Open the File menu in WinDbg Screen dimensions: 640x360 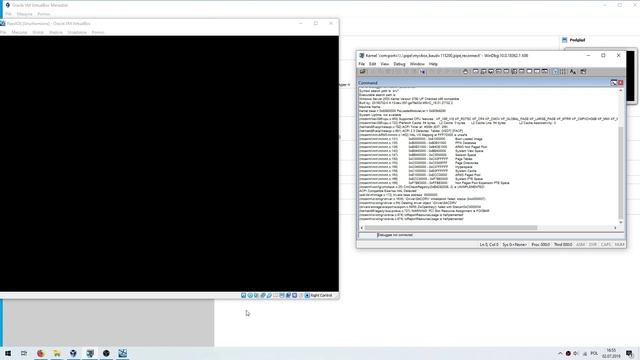(362, 64)
